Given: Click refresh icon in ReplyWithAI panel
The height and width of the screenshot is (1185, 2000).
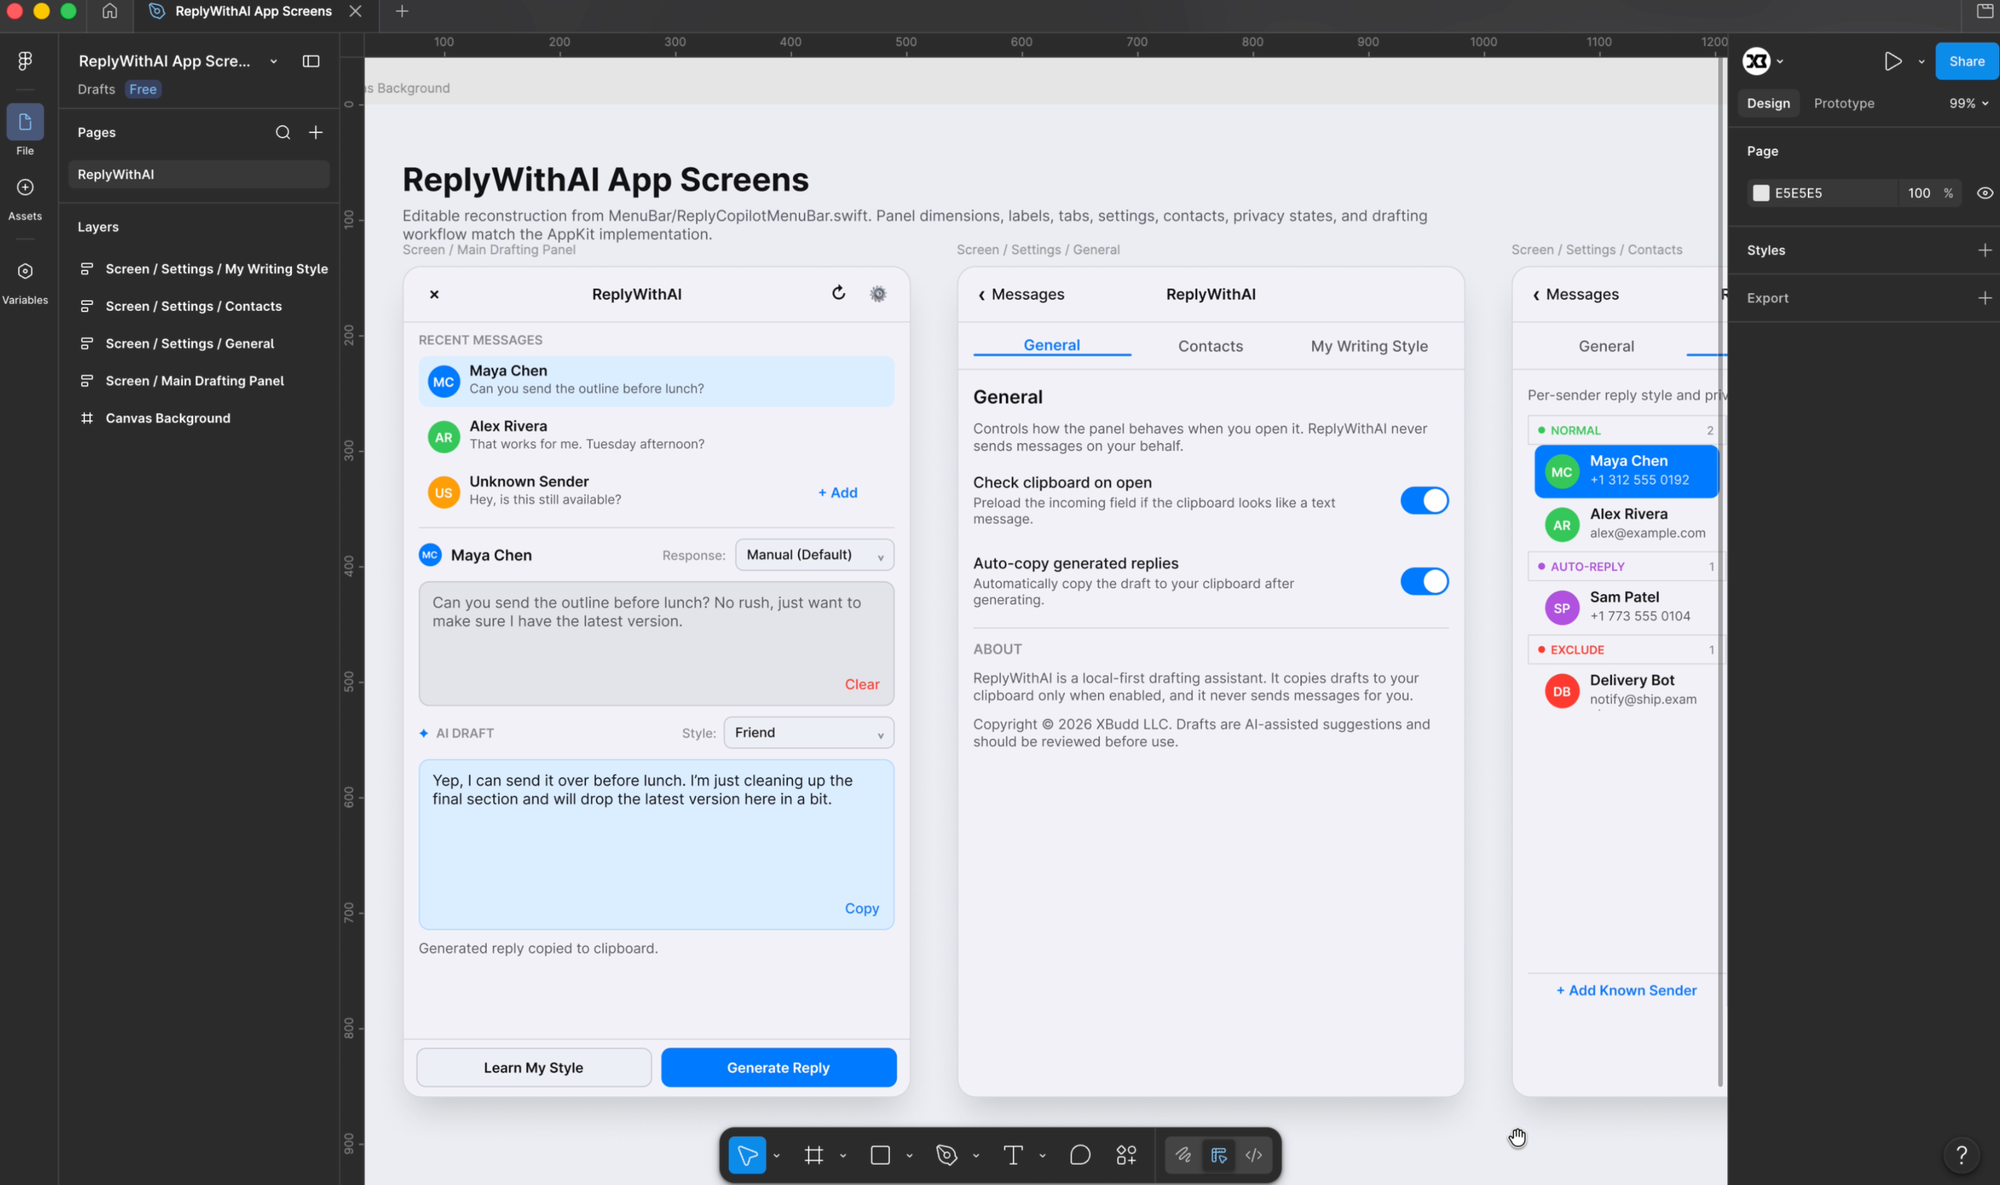Looking at the screenshot, I should pyautogui.click(x=838, y=293).
